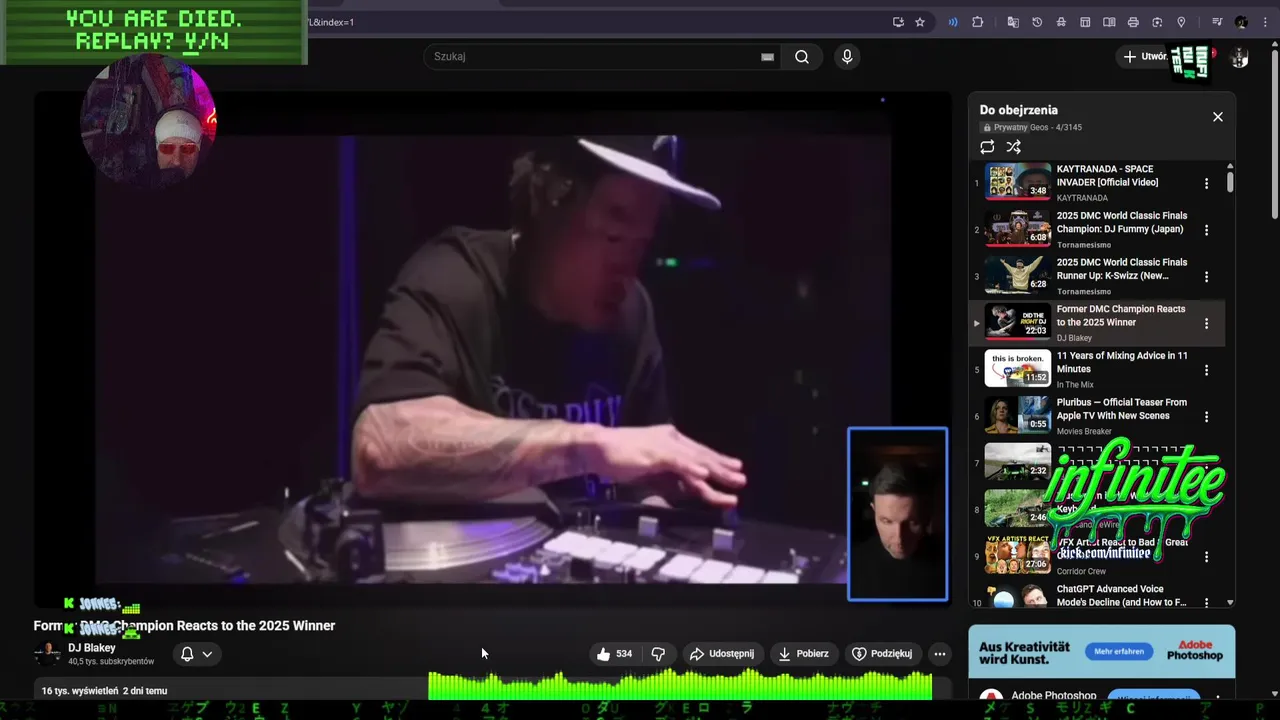The width and height of the screenshot is (1280, 720).
Task: Toggle playlist shuffle icon
Action: [x=1014, y=147]
